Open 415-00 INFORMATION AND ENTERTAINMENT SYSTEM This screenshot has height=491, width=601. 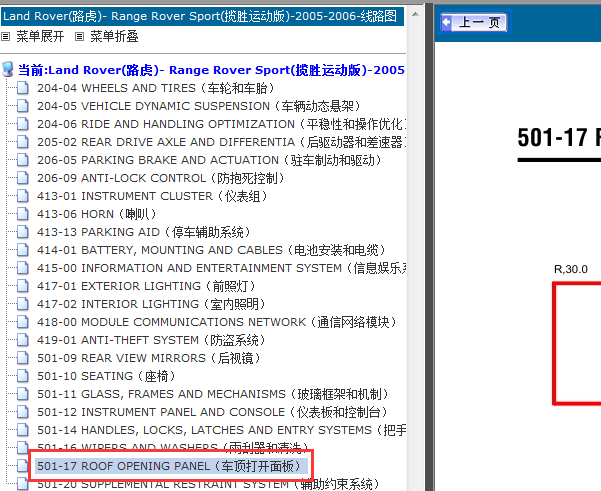pos(221,268)
